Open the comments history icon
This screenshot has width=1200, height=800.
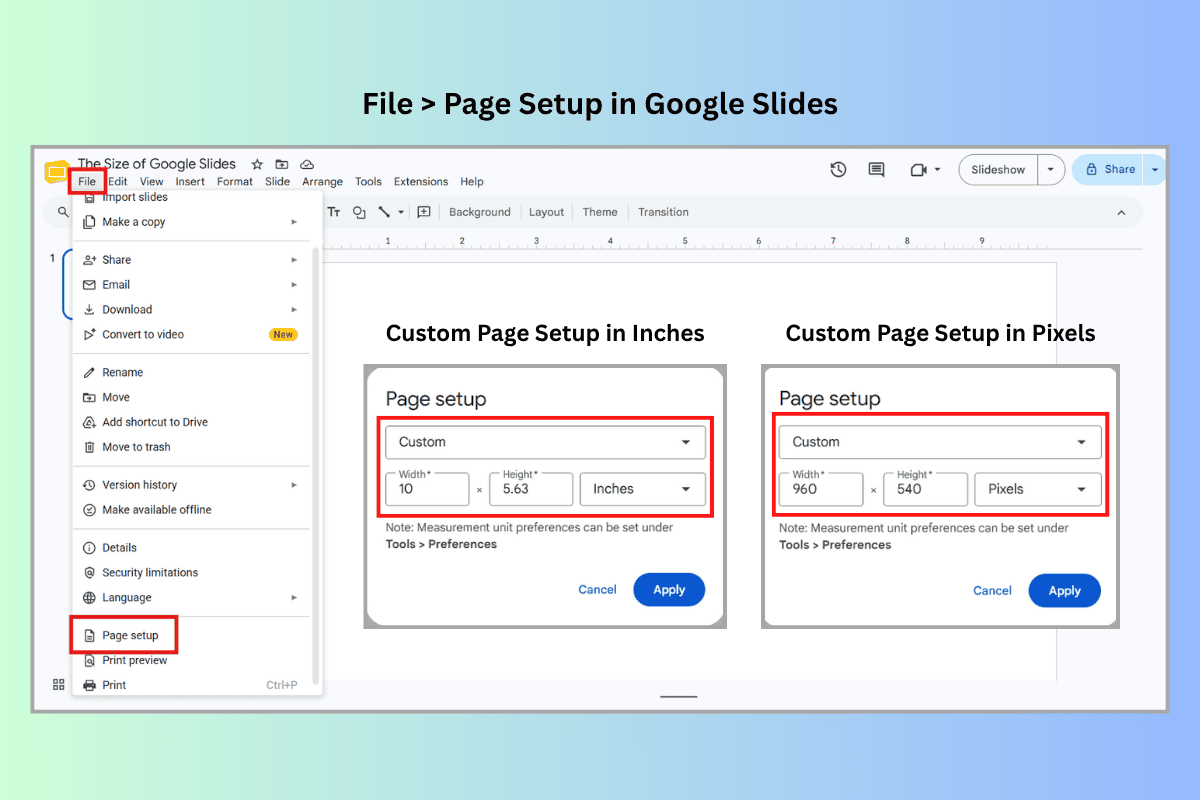coord(877,170)
